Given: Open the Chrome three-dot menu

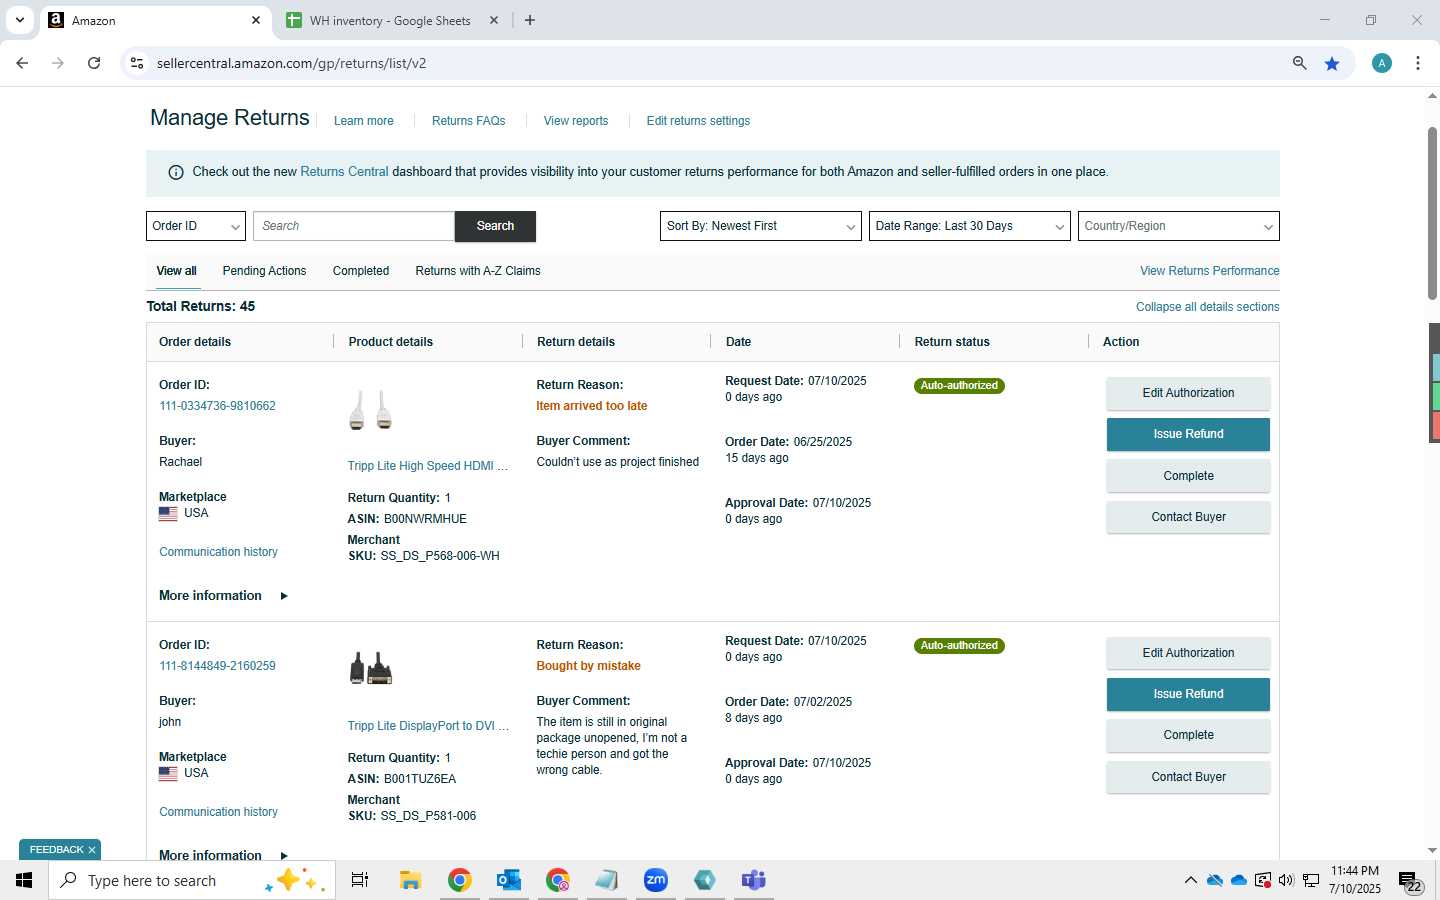Looking at the screenshot, I should pos(1418,63).
